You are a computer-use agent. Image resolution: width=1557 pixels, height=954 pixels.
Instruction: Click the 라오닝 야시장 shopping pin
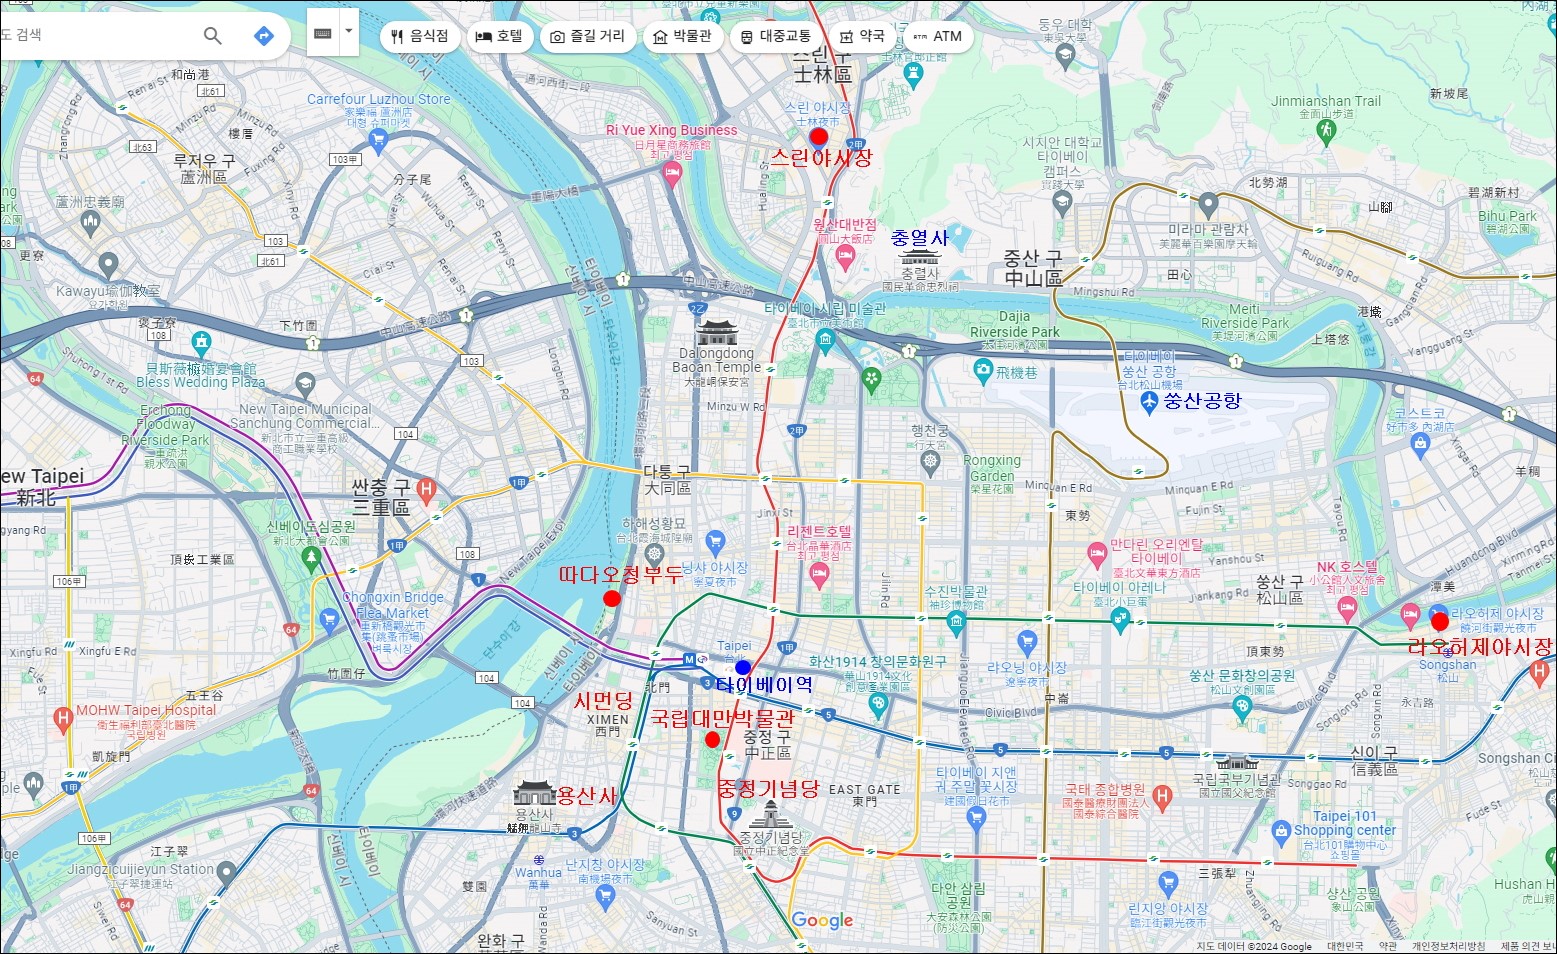1027,641
